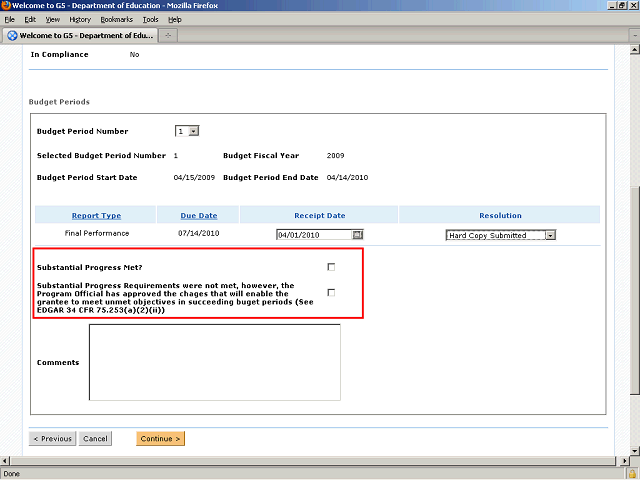Viewport: 640px width, 480px height.
Task: Open the Tools menu
Action: 150,20
